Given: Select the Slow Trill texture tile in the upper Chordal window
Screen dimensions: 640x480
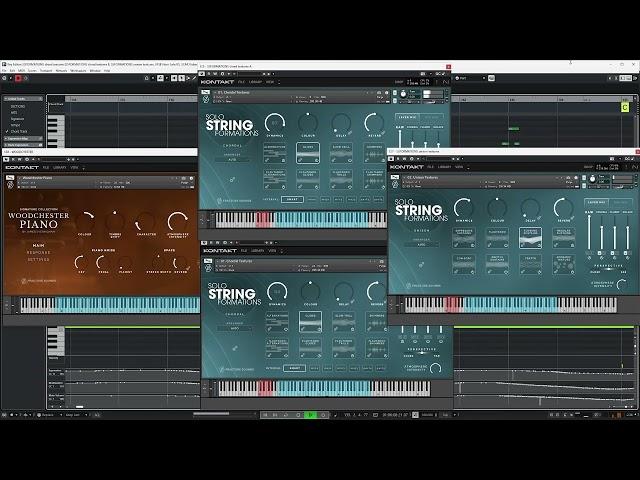Looking at the screenshot, I should click(x=341, y=153).
